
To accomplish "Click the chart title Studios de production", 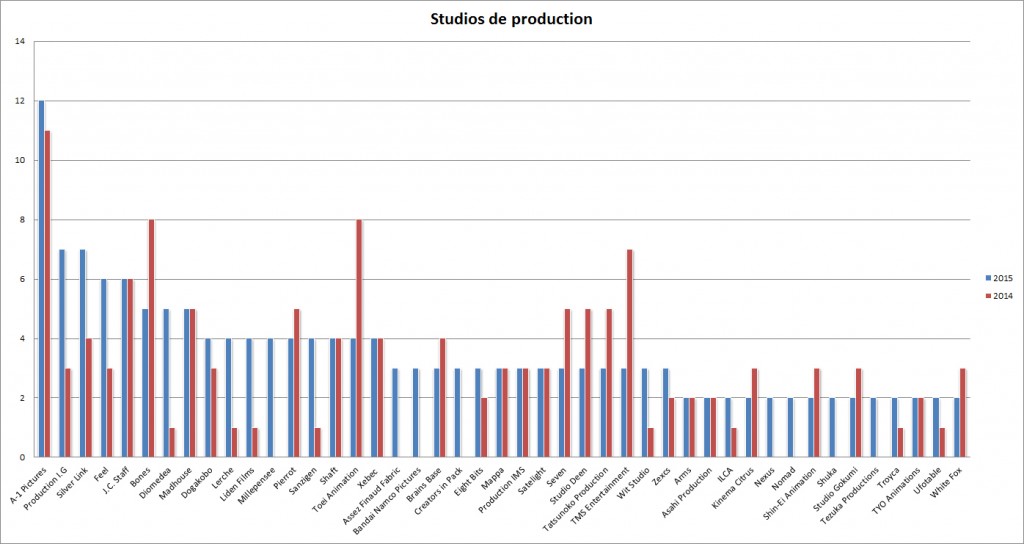I will point(511,19).
